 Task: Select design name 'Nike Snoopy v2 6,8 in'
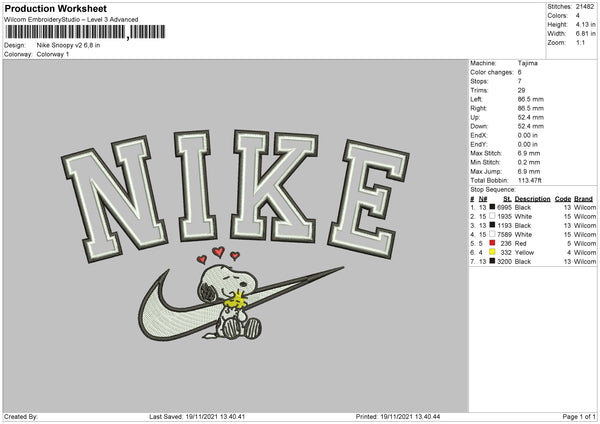[x=68, y=45]
